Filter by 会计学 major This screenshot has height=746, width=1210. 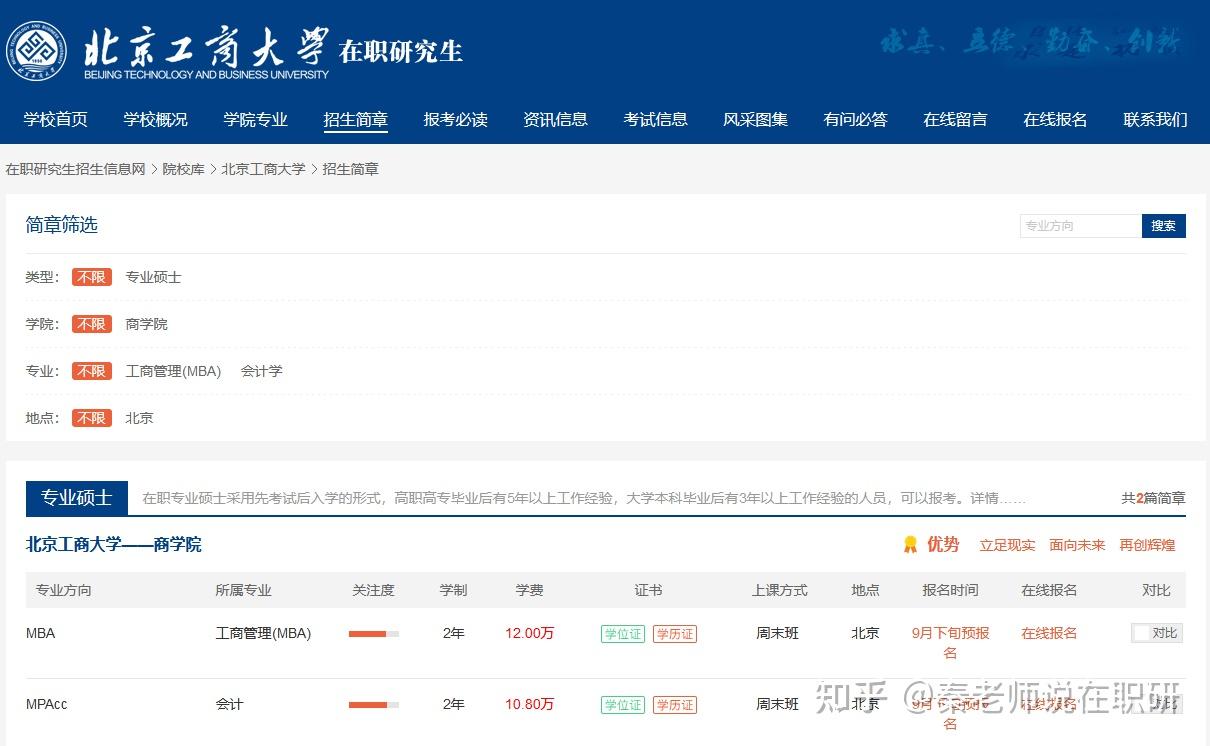[262, 371]
